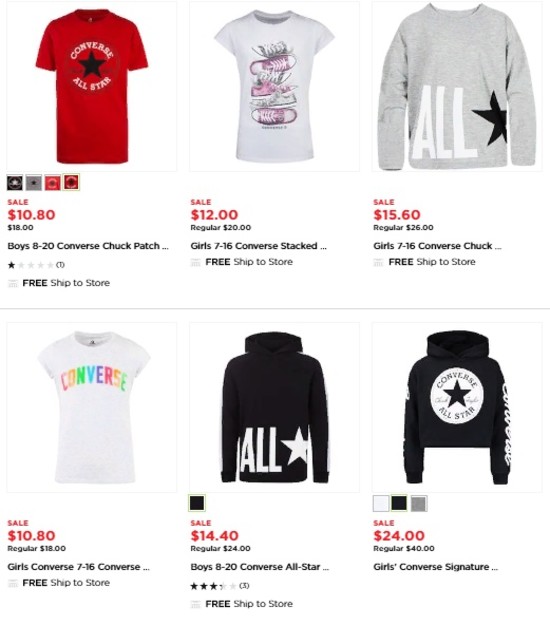This screenshot has height=626, width=550.
Task: View the one-star rating on Chuck Patch tee
Action: point(36,265)
